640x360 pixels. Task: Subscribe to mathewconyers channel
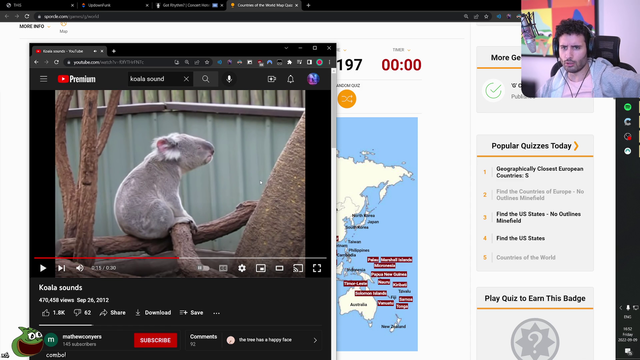(156, 340)
